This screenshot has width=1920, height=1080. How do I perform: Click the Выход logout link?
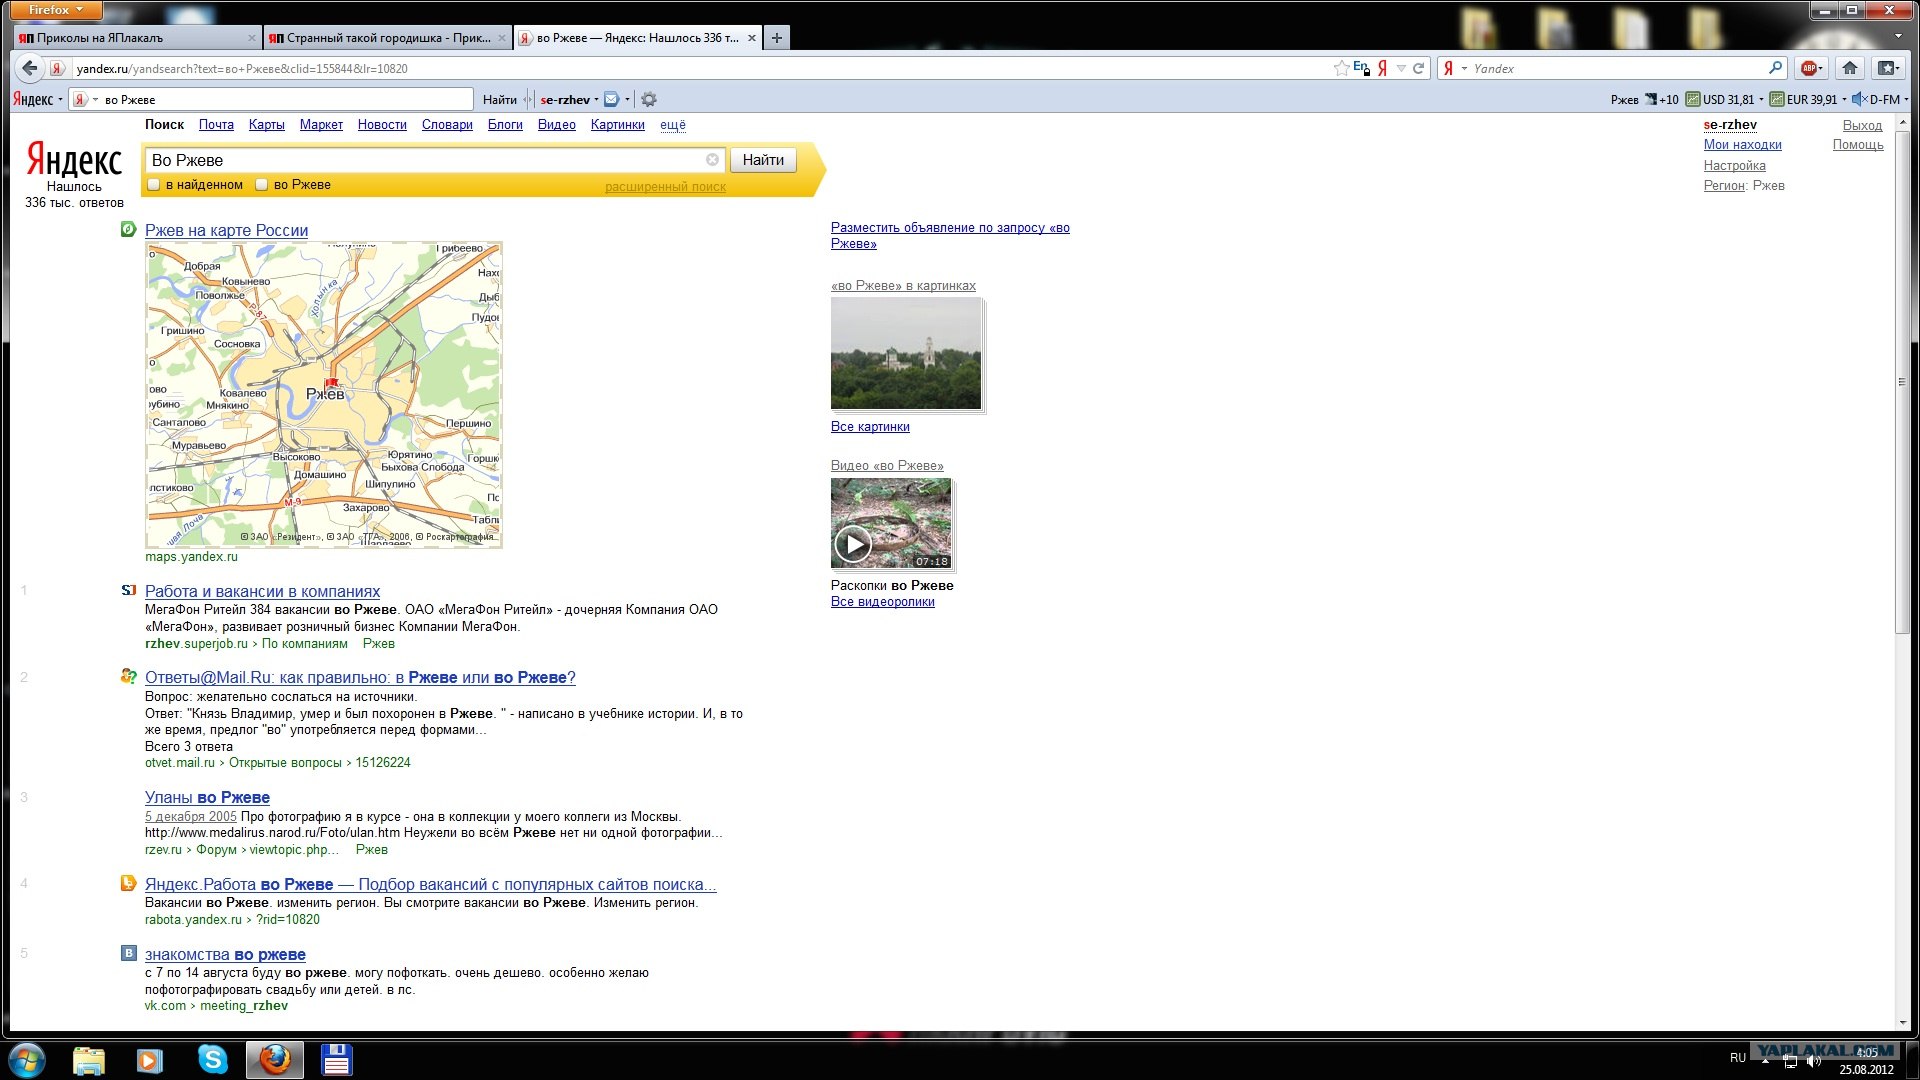click(1862, 125)
